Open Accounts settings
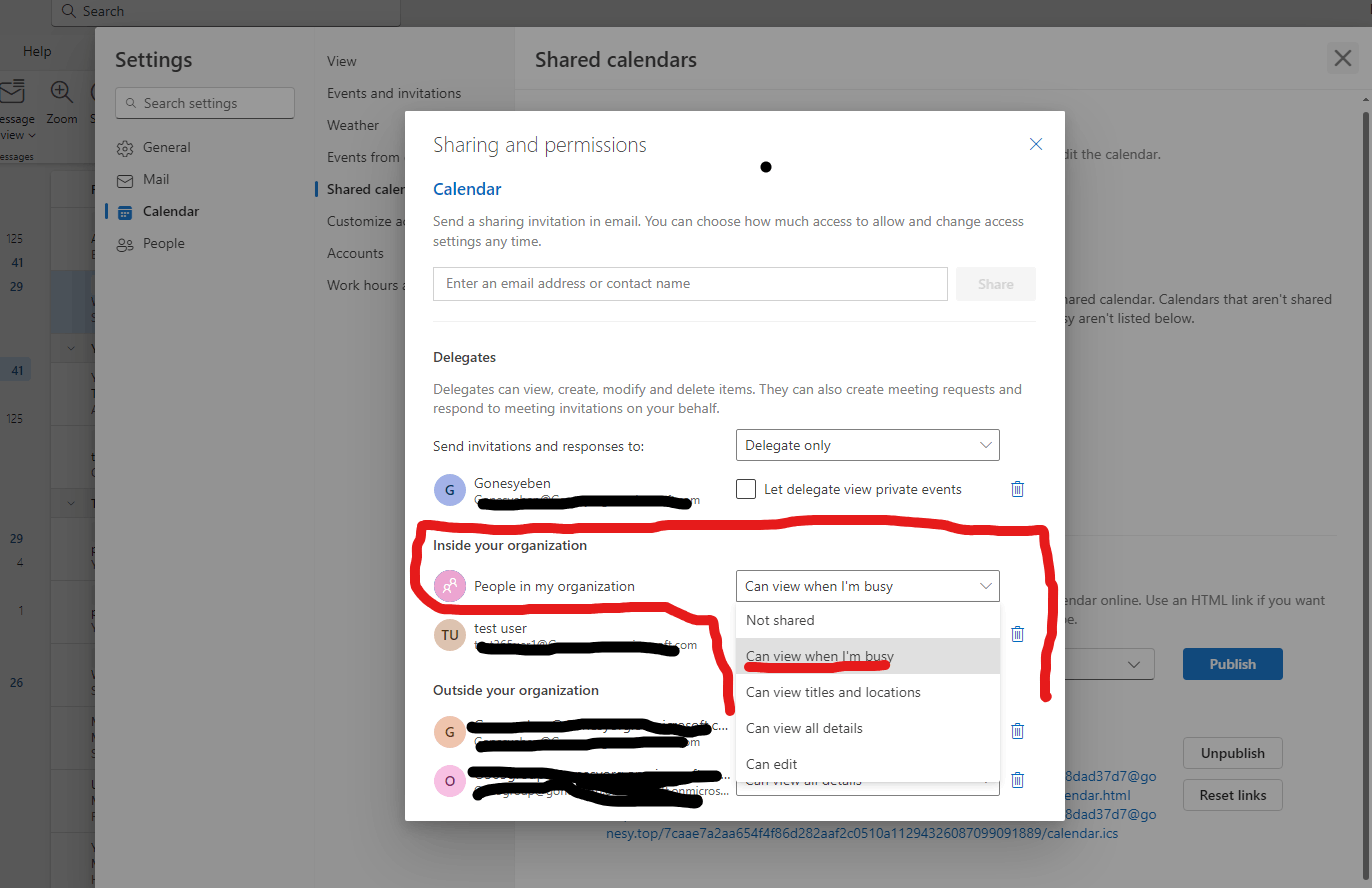This screenshot has width=1372, height=888. coord(355,253)
